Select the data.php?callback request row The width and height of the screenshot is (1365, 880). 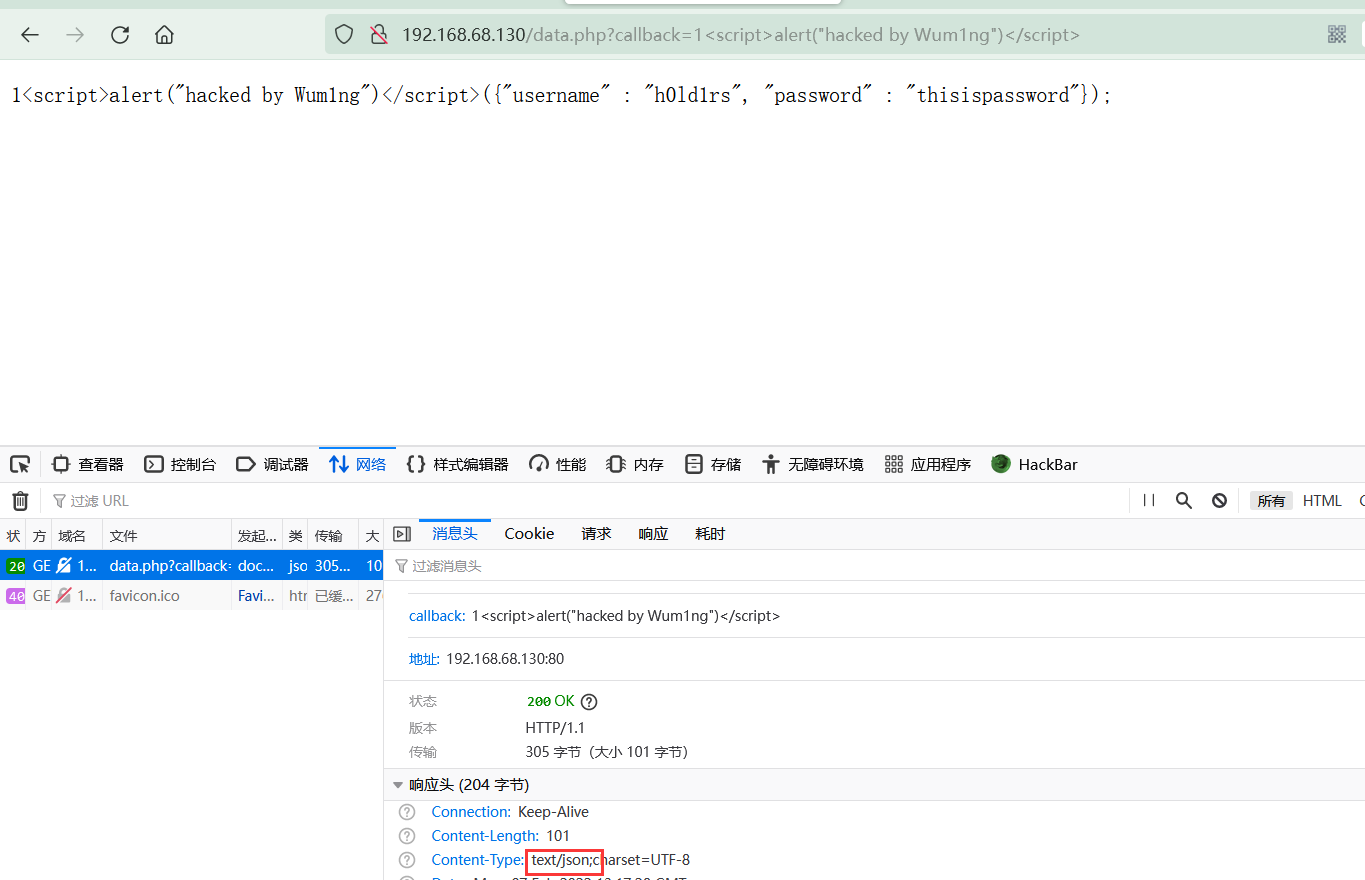point(191,566)
